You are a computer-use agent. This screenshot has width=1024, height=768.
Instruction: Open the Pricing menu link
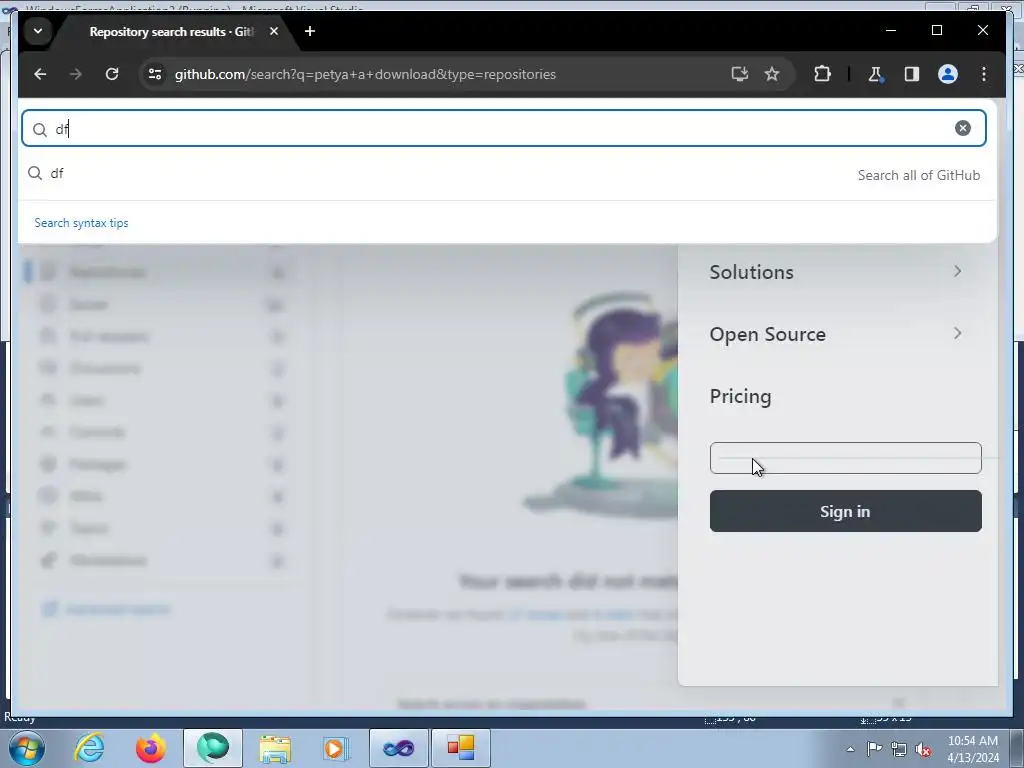[740, 396]
